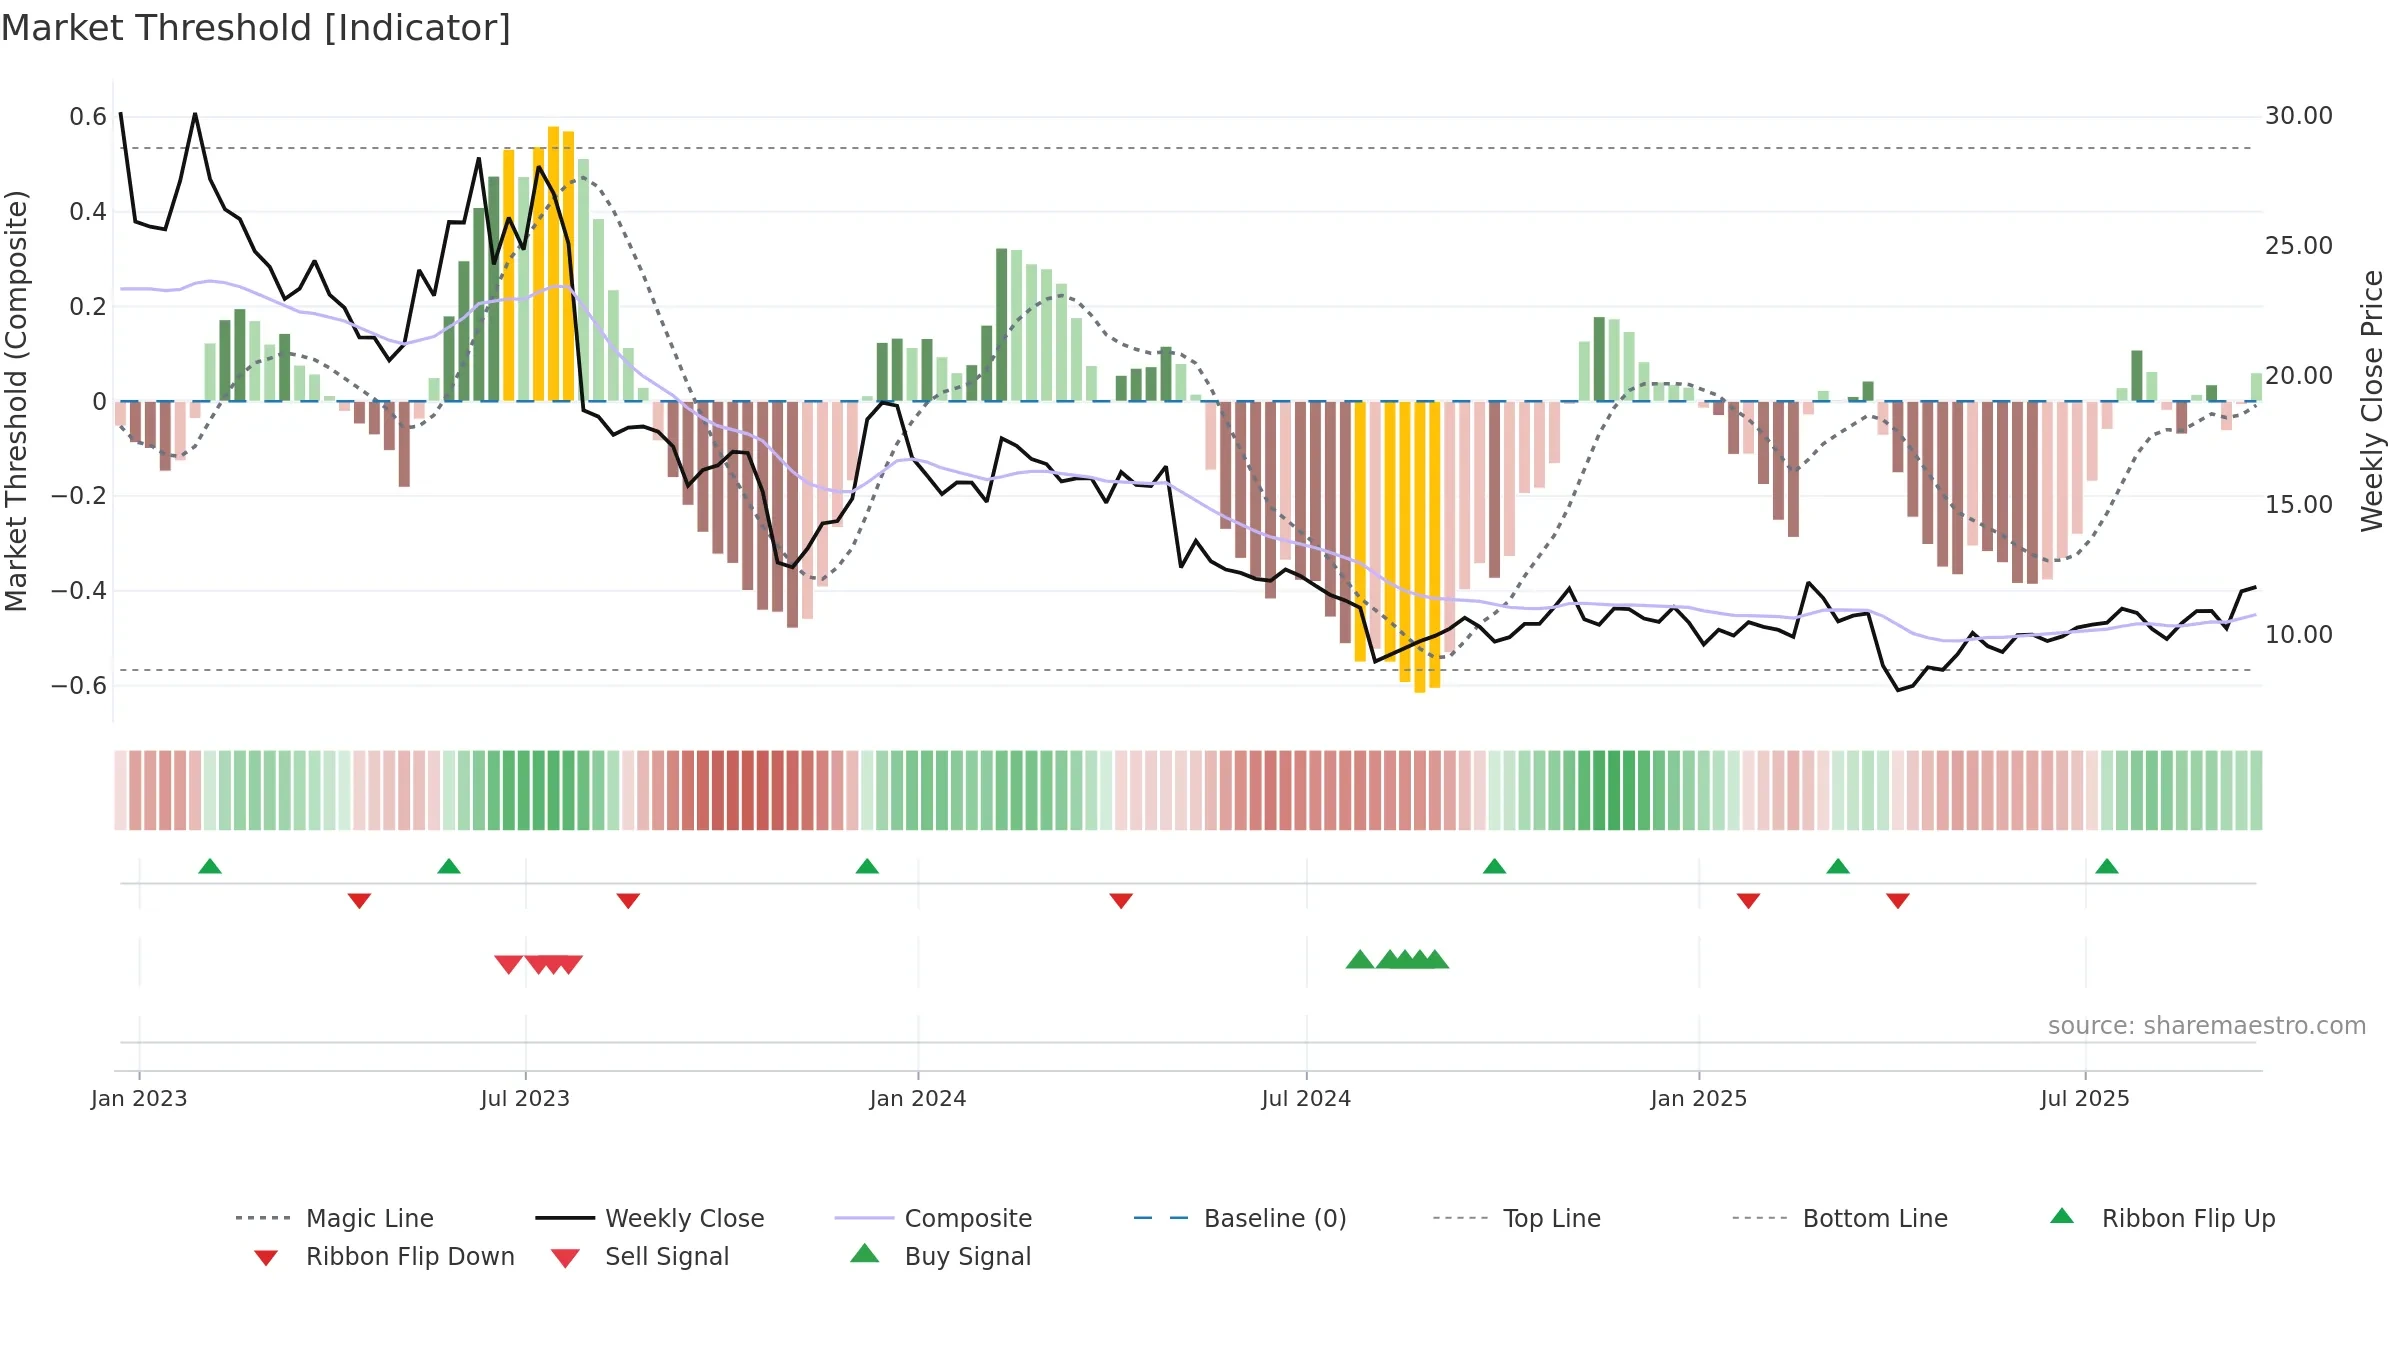
Task: Click the first Buy Signal marker after Jul 2024
Action: 1360,959
